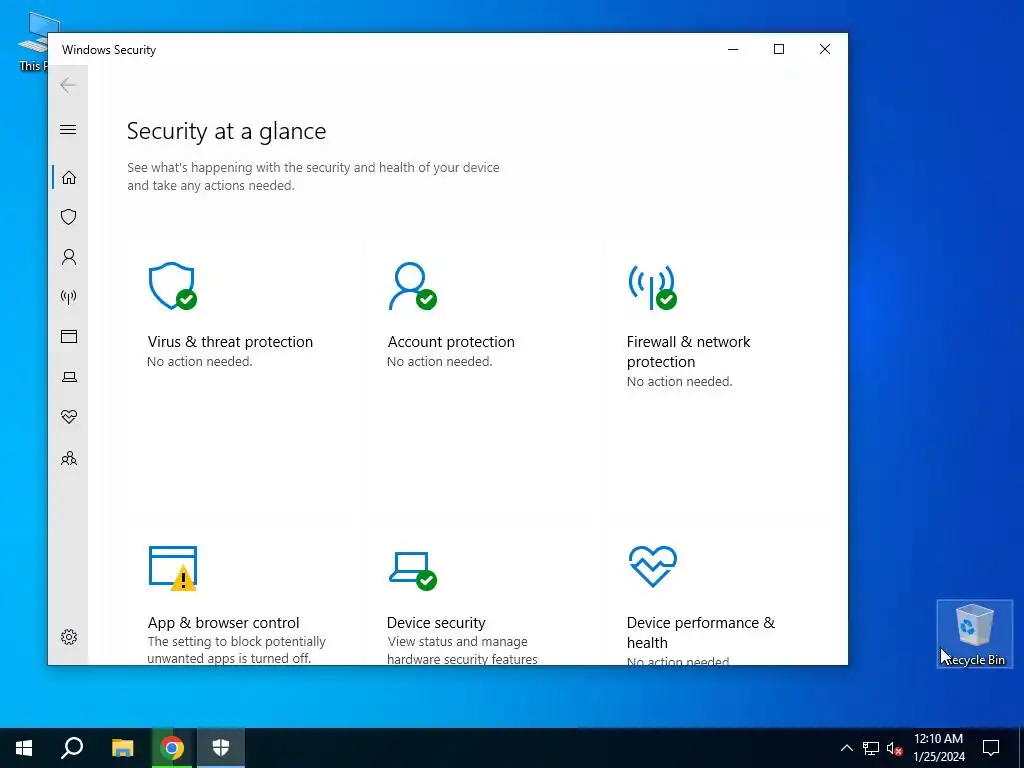Show hidden system tray icons
This screenshot has width=1024, height=768.
[846, 748]
